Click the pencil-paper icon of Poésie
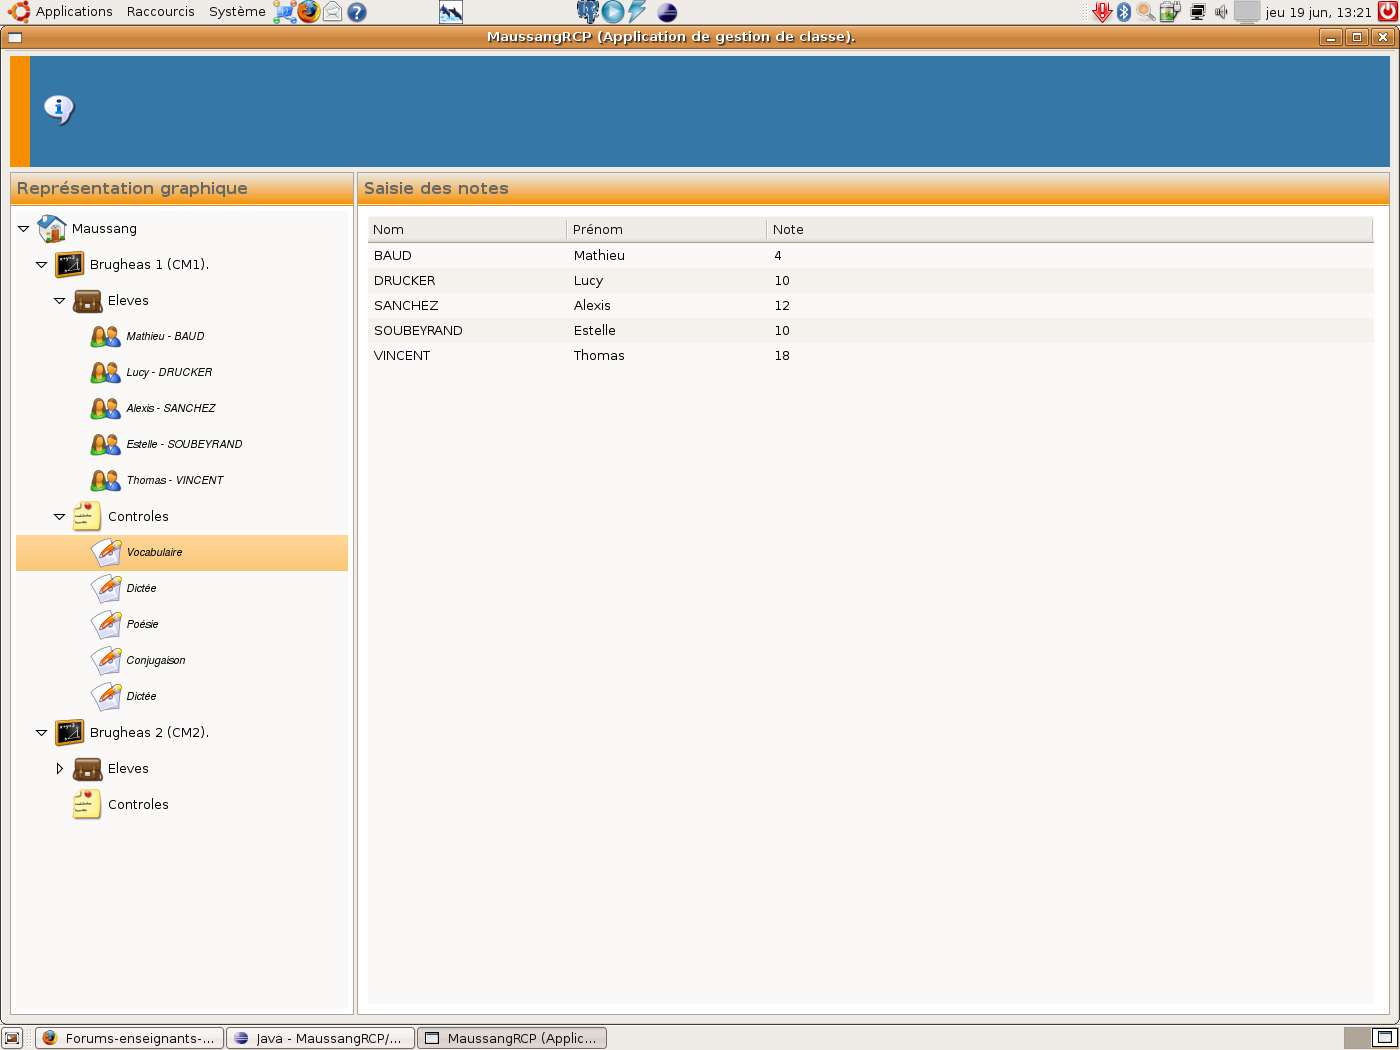This screenshot has width=1400, height=1050. (x=106, y=624)
